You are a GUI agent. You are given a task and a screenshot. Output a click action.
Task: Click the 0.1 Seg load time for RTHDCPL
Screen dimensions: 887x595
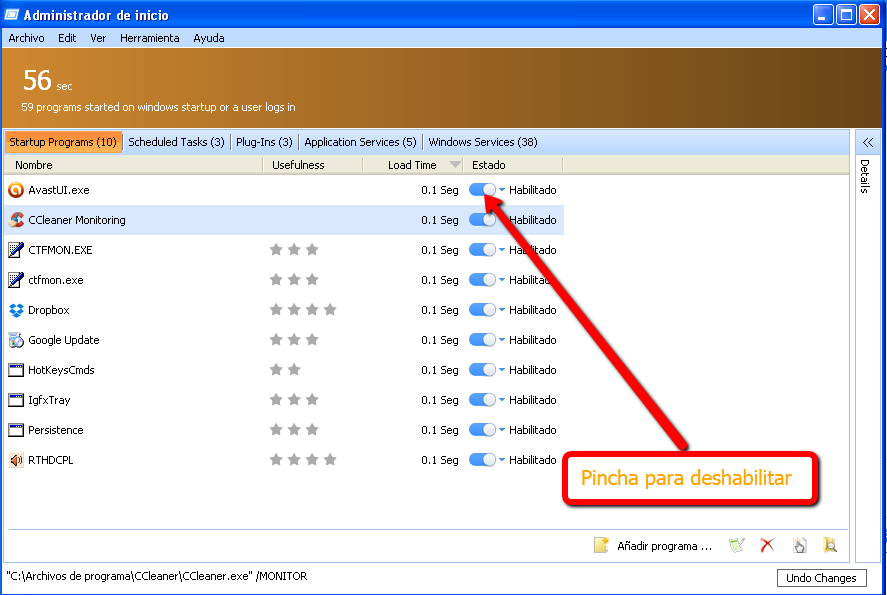(x=440, y=460)
